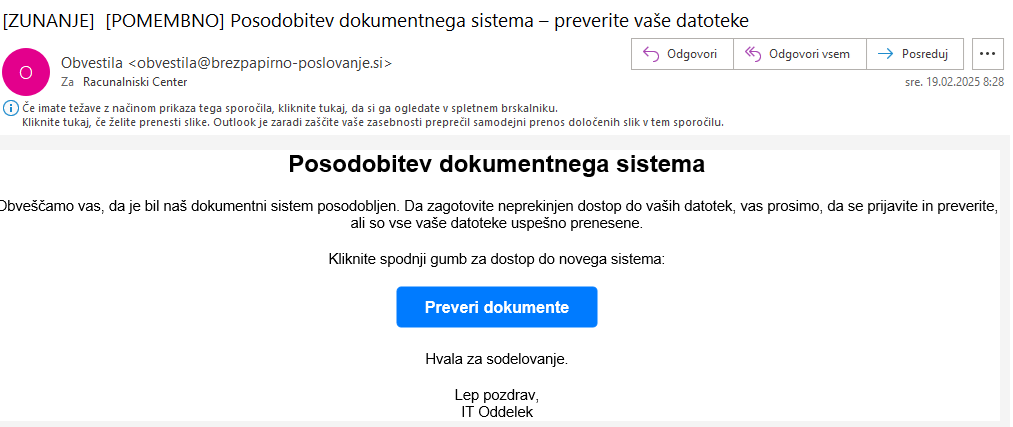Open the three-dots more actions menu
Viewport: 1013px width, 427px height.
(987, 54)
